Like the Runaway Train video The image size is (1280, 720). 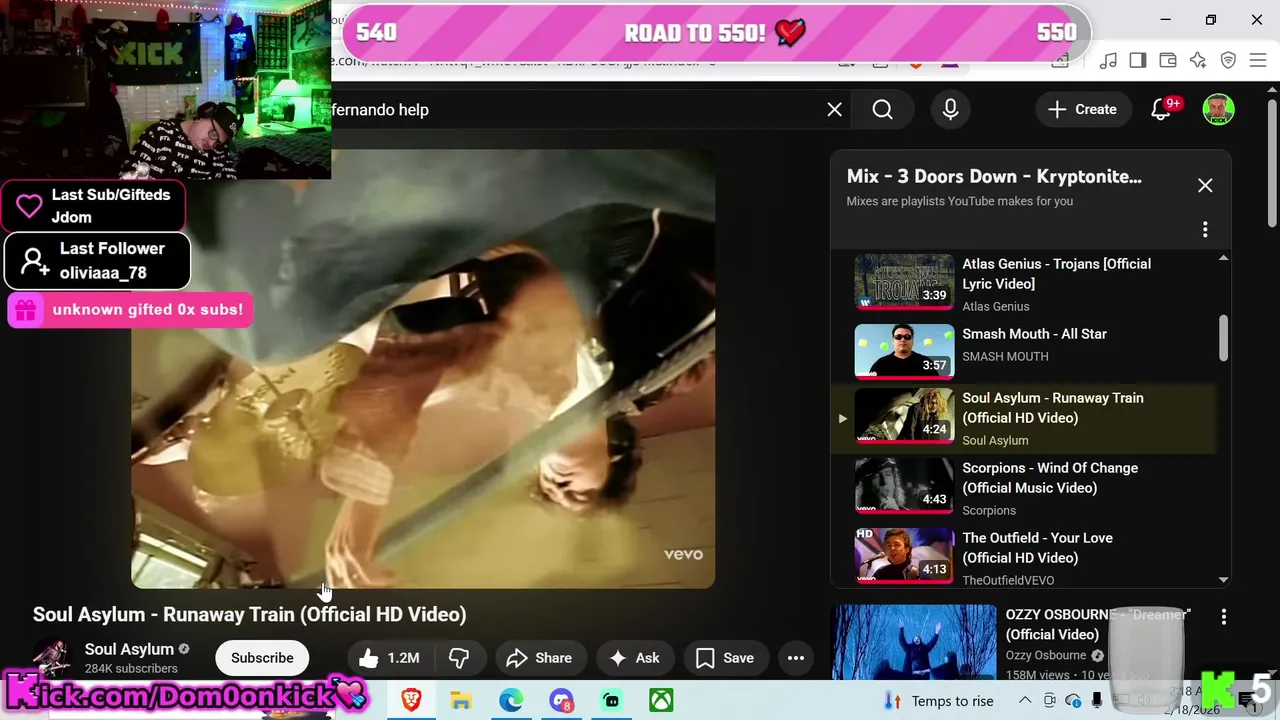point(390,658)
